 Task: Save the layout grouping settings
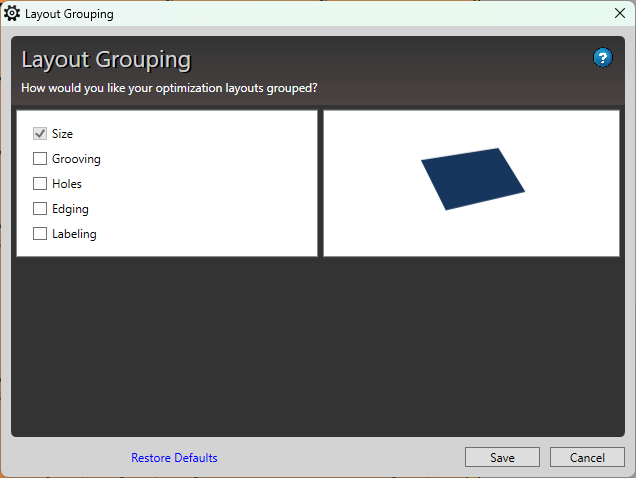click(502, 457)
